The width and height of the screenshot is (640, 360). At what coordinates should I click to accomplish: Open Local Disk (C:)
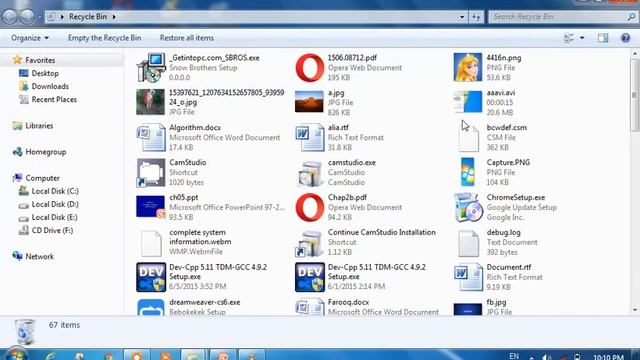click(x=55, y=191)
